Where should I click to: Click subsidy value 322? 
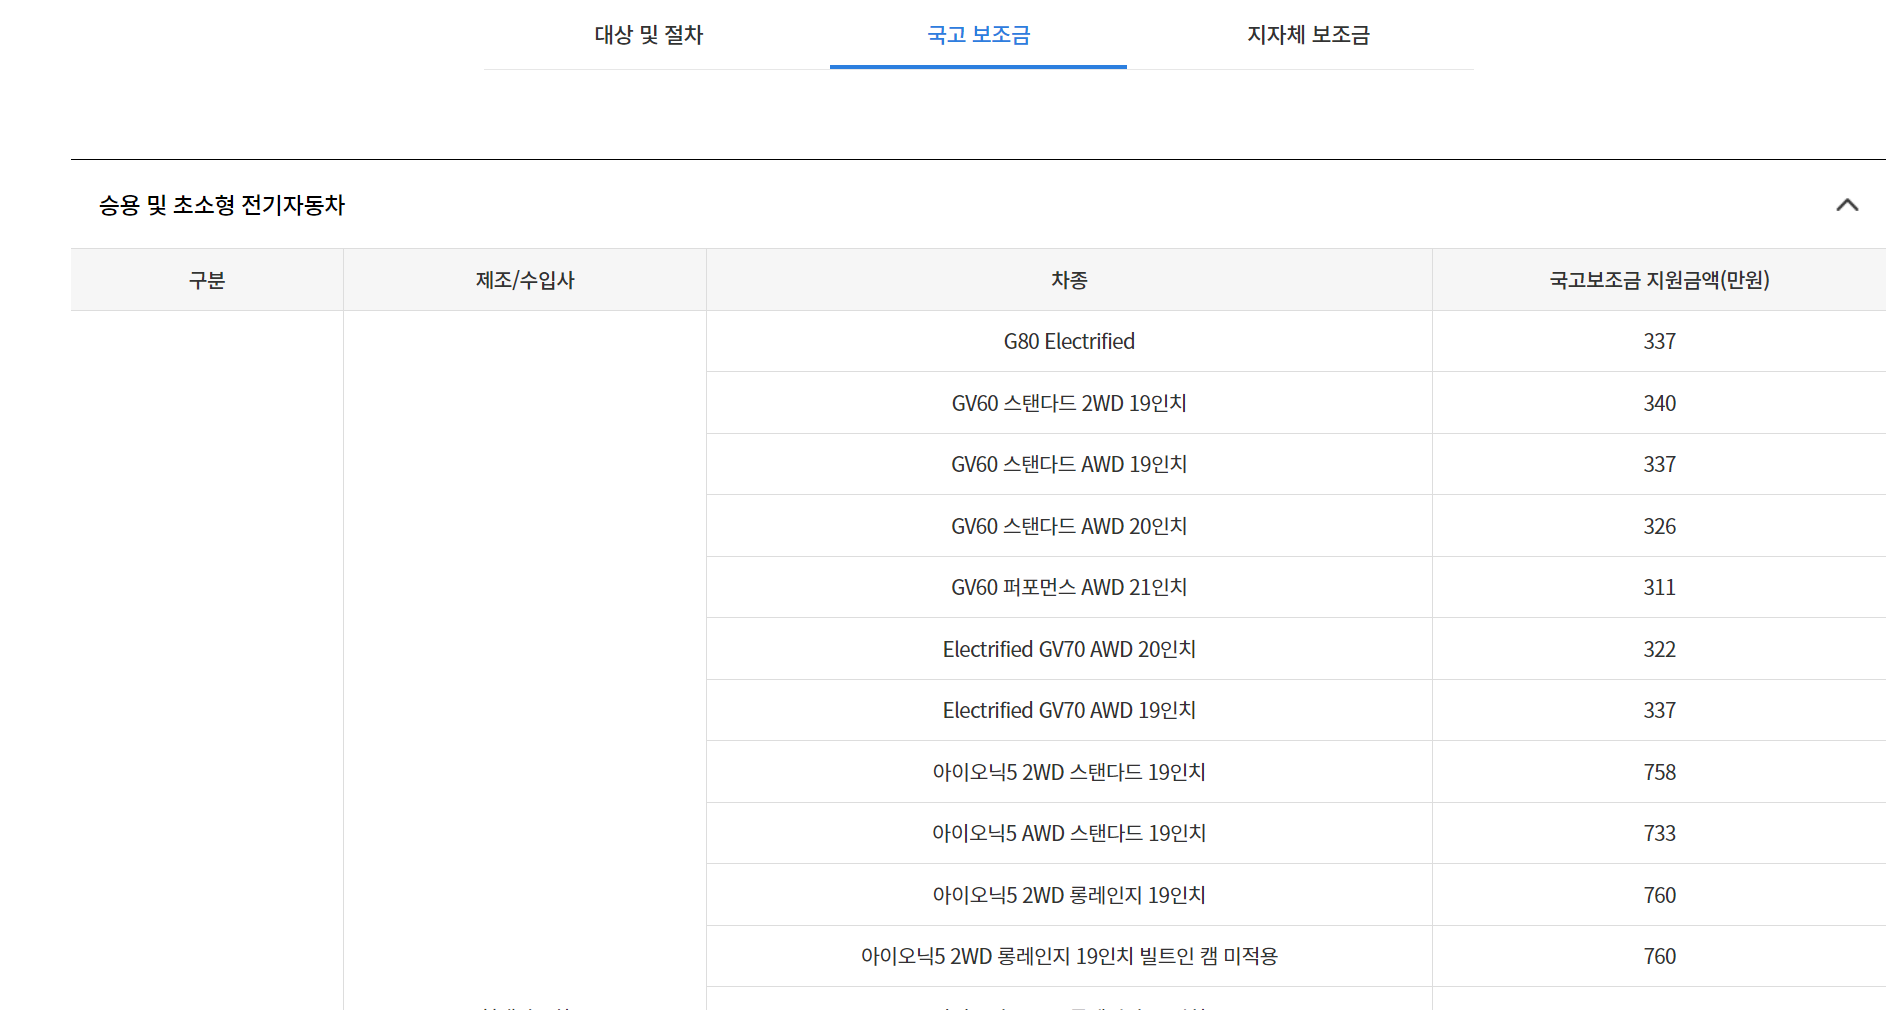(x=1659, y=649)
